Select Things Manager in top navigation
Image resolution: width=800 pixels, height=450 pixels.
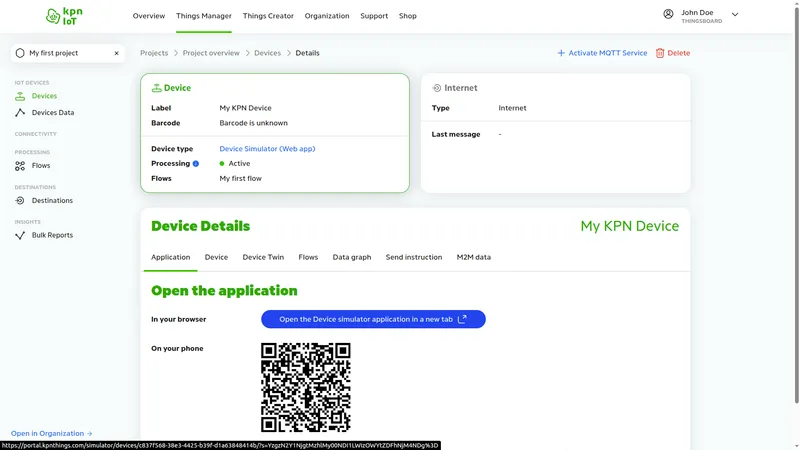(204, 16)
